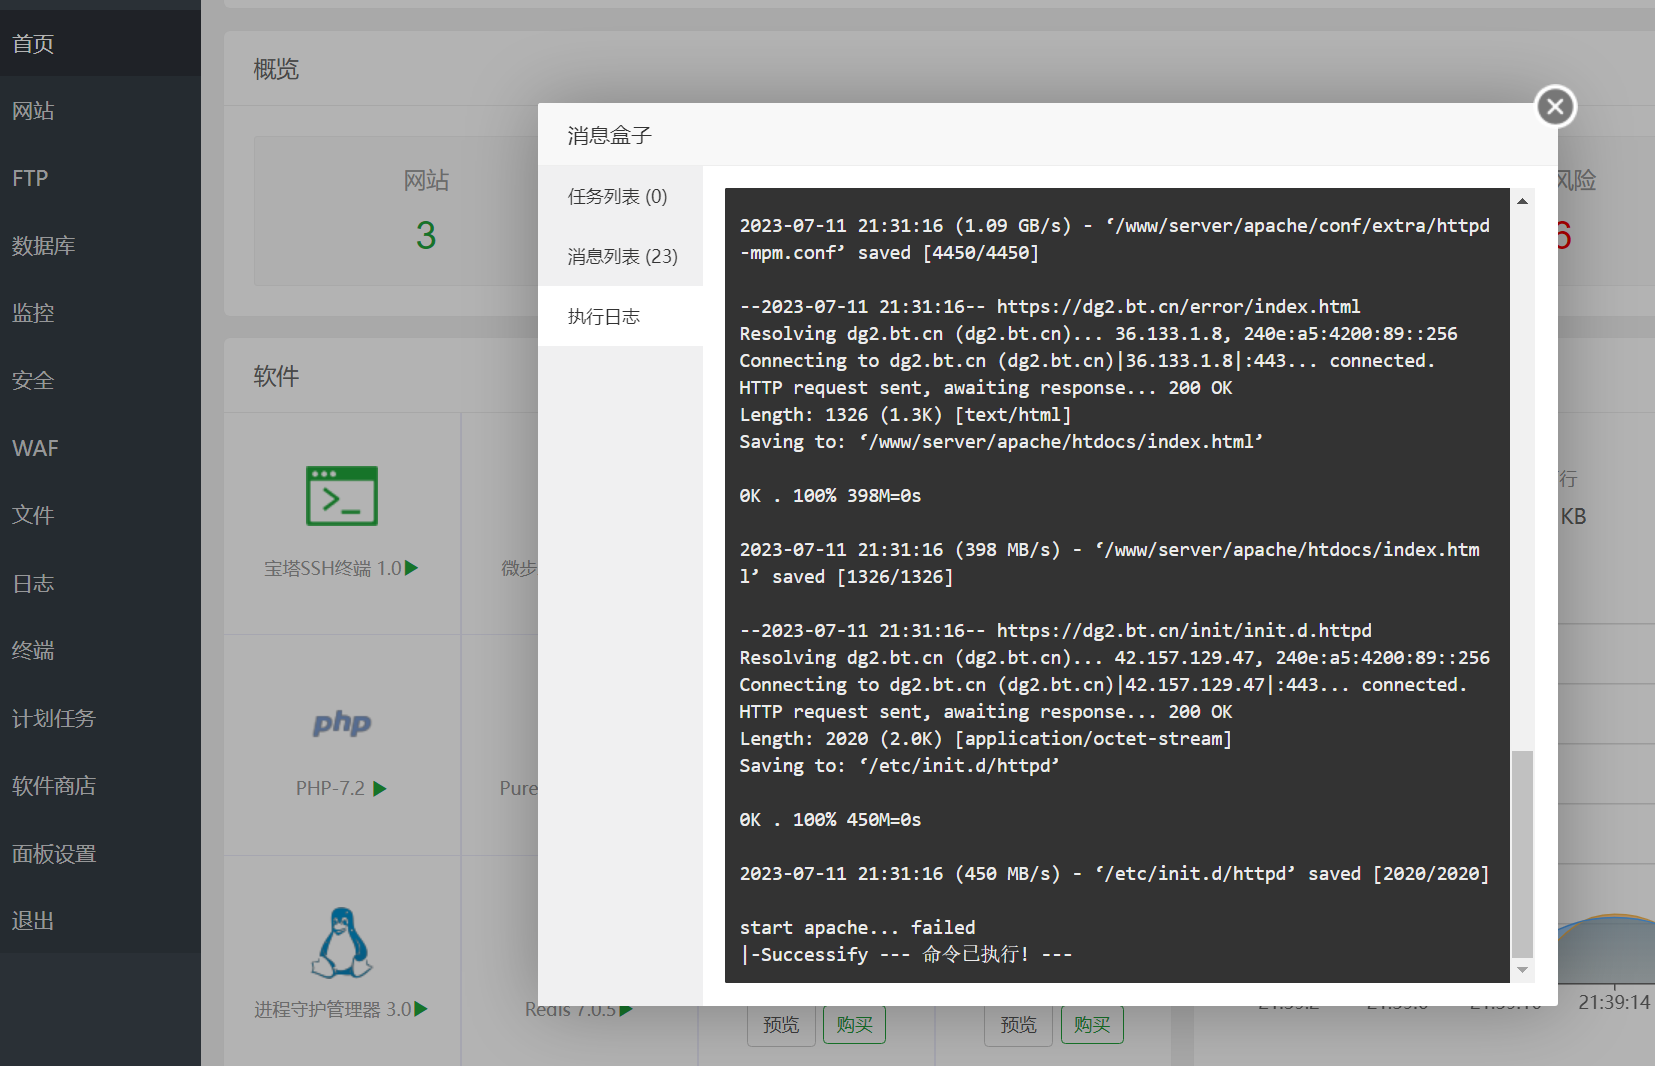This screenshot has width=1655, height=1066.
Task: Open 安全 in the sidebar
Action: click(100, 381)
